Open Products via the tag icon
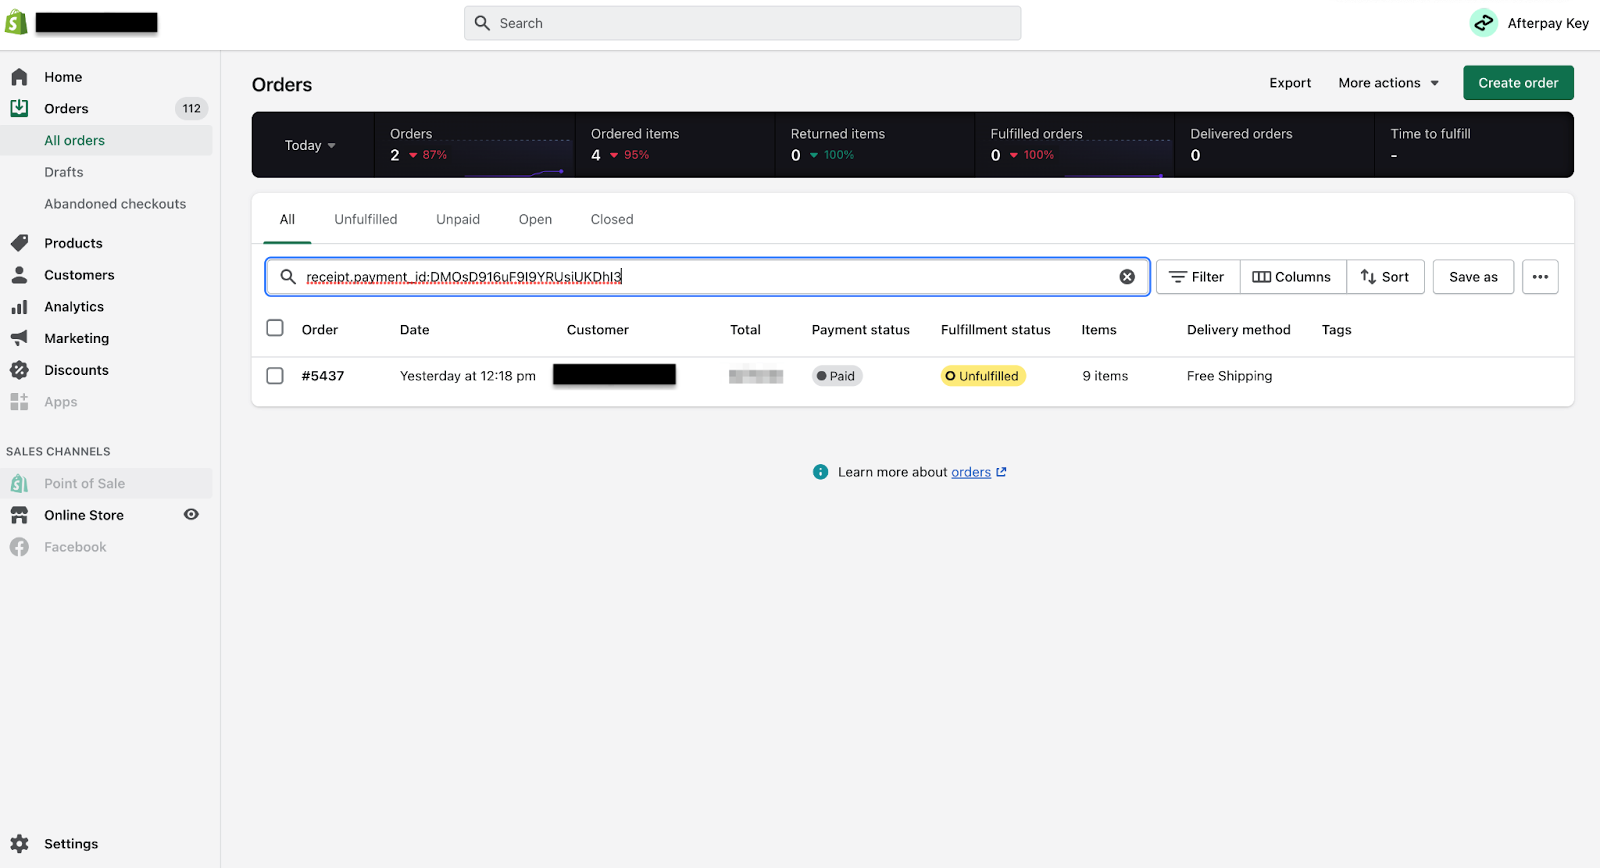Image resolution: width=1600 pixels, height=868 pixels. click(19, 243)
